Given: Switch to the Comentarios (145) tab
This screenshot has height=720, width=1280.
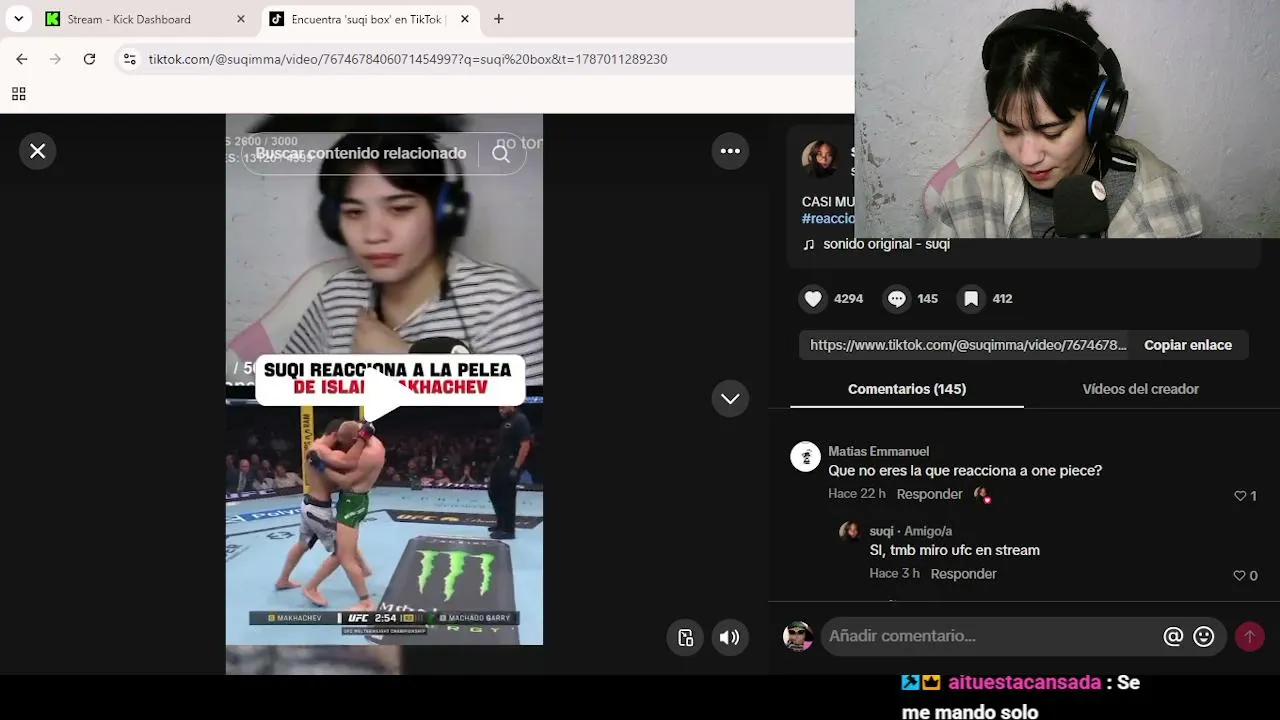Looking at the screenshot, I should pos(907,389).
